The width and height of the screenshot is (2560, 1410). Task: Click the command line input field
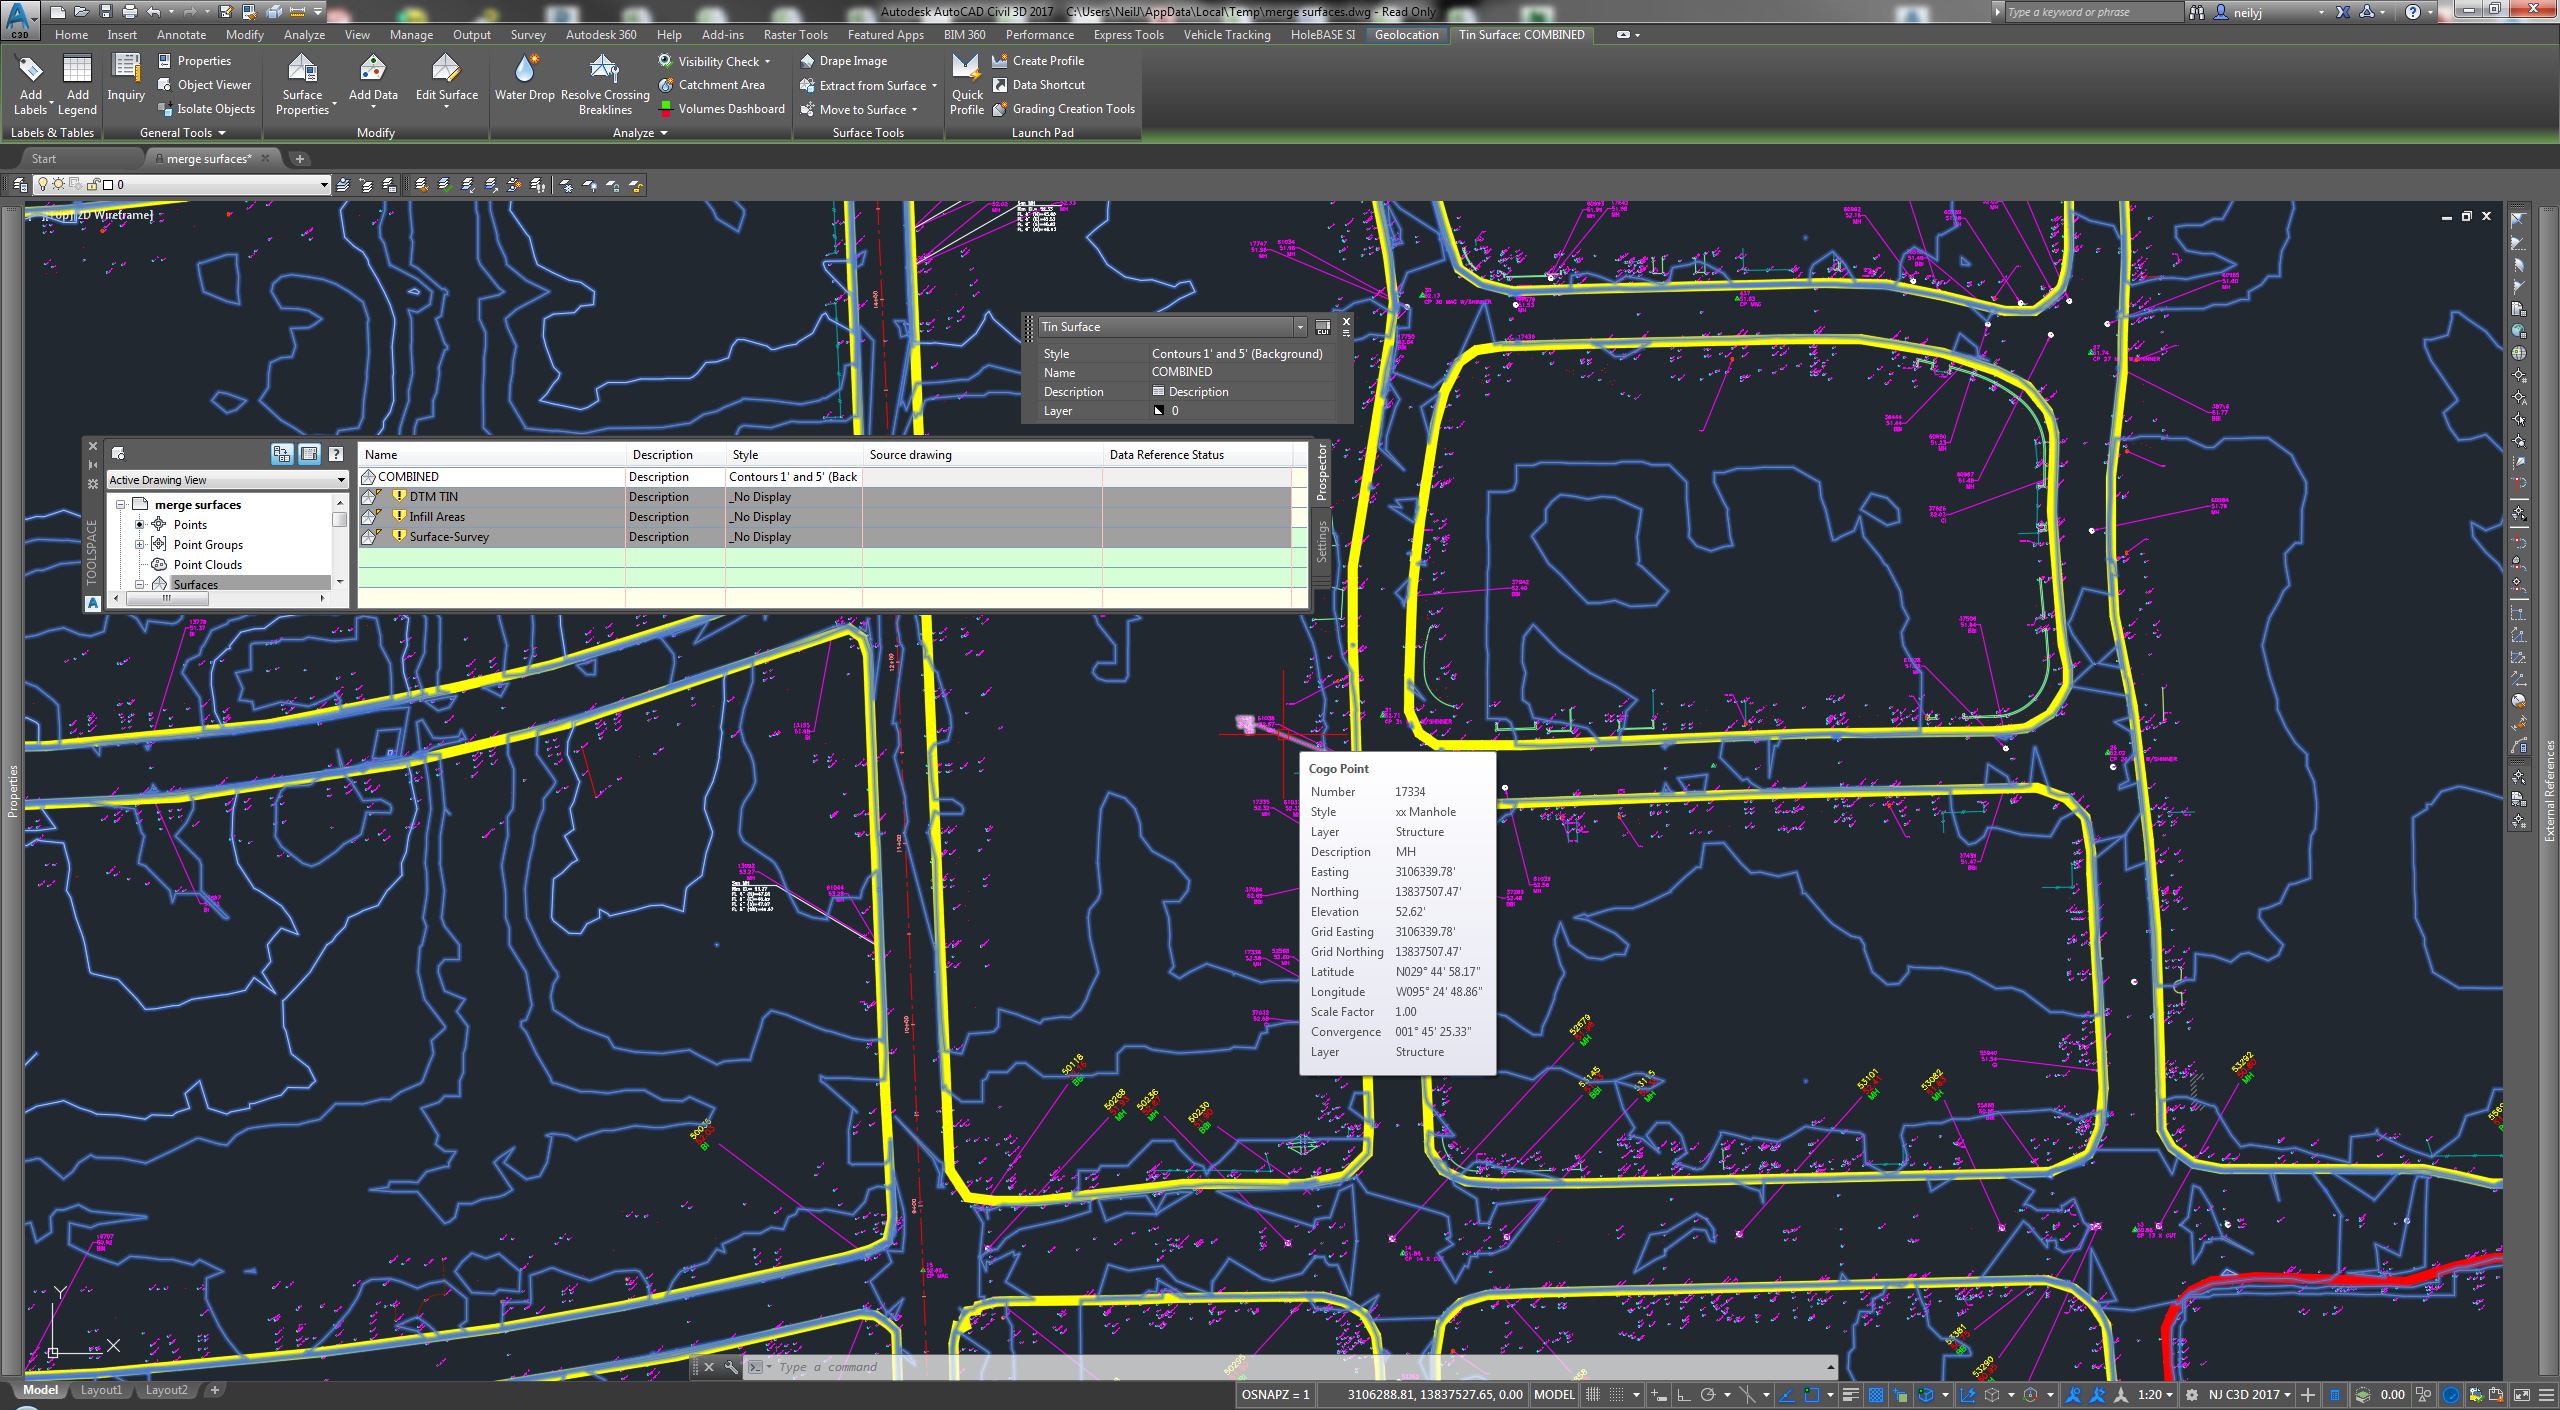[x=1300, y=1367]
